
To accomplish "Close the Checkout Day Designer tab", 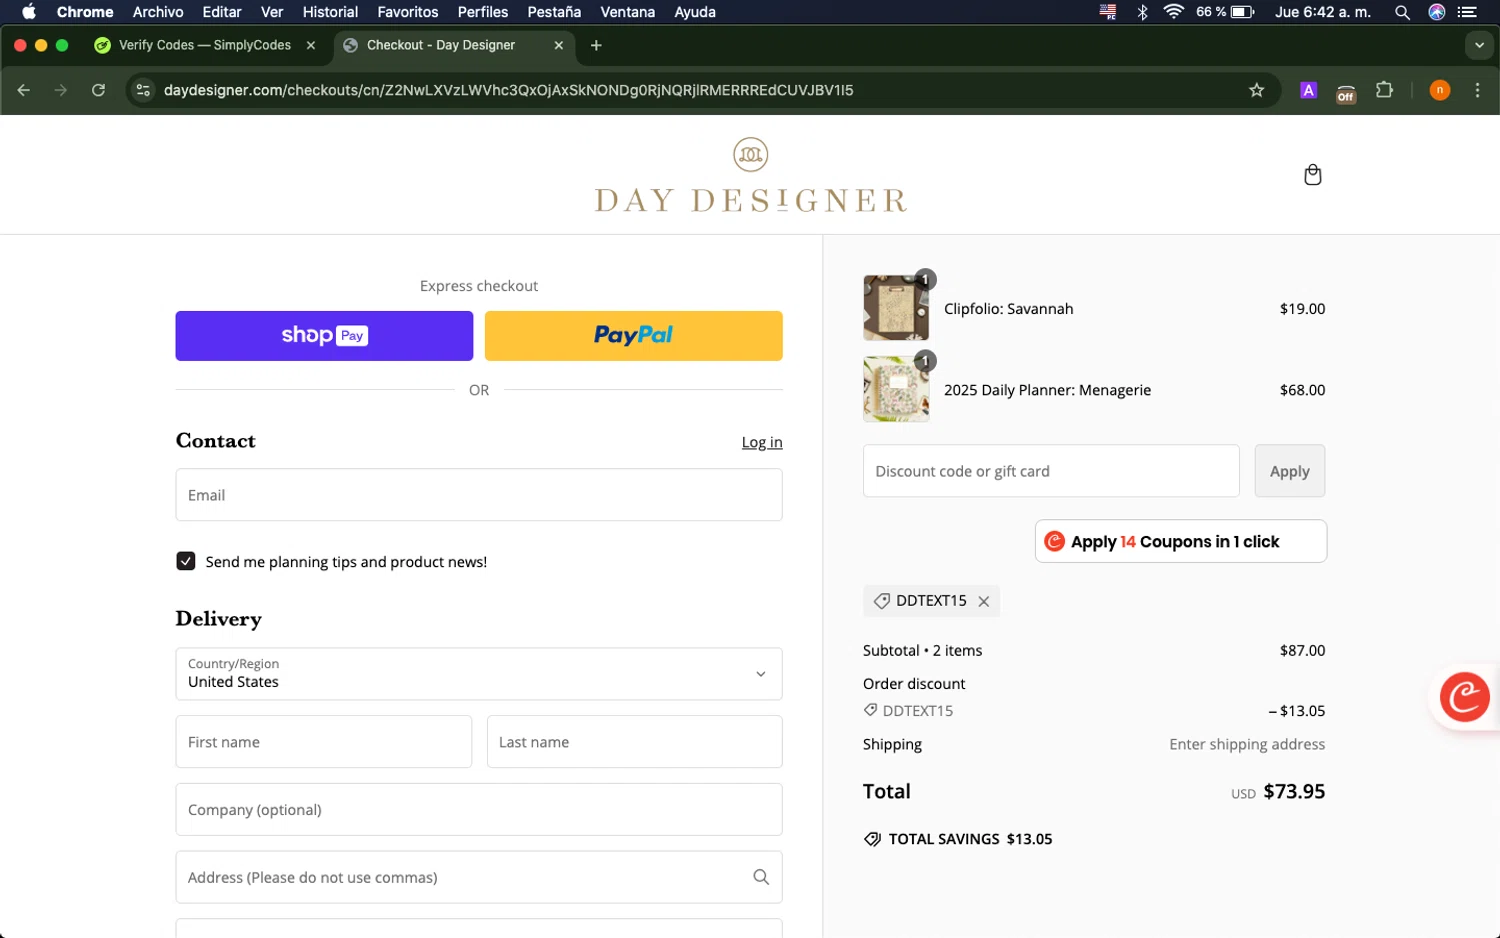I will pyautogui.click(x=559, y=45).
